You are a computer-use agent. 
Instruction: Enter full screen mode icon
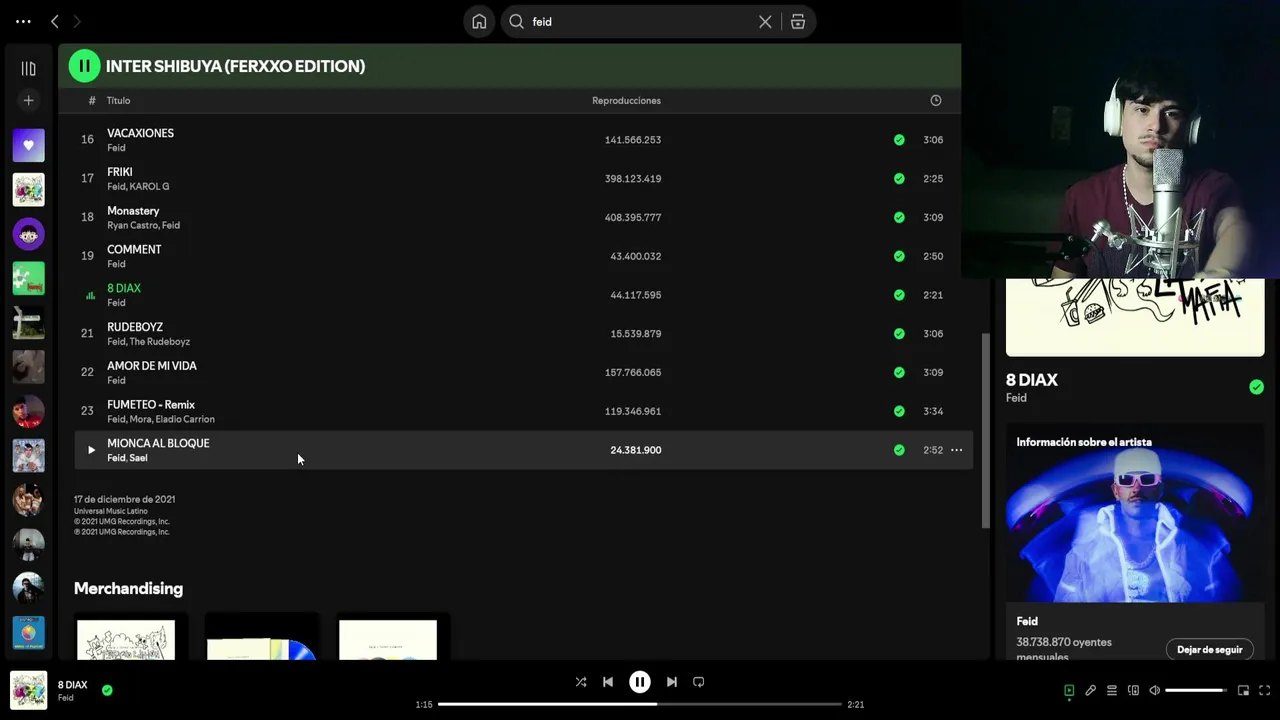click(1265, 690)
